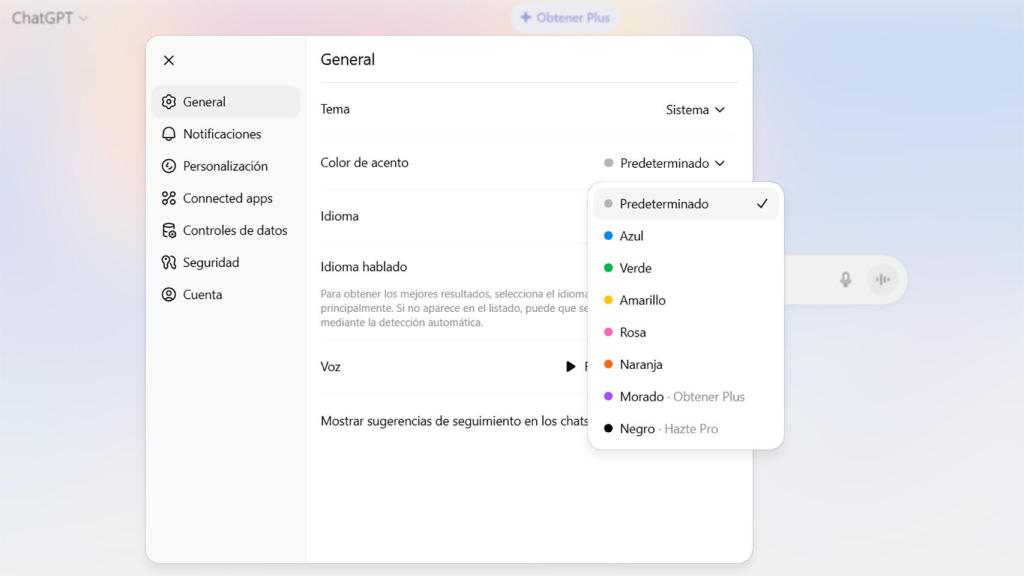Click the Obtener Plus button at top
Viewport: 1024px width, 576px height.
click(565, 18)
